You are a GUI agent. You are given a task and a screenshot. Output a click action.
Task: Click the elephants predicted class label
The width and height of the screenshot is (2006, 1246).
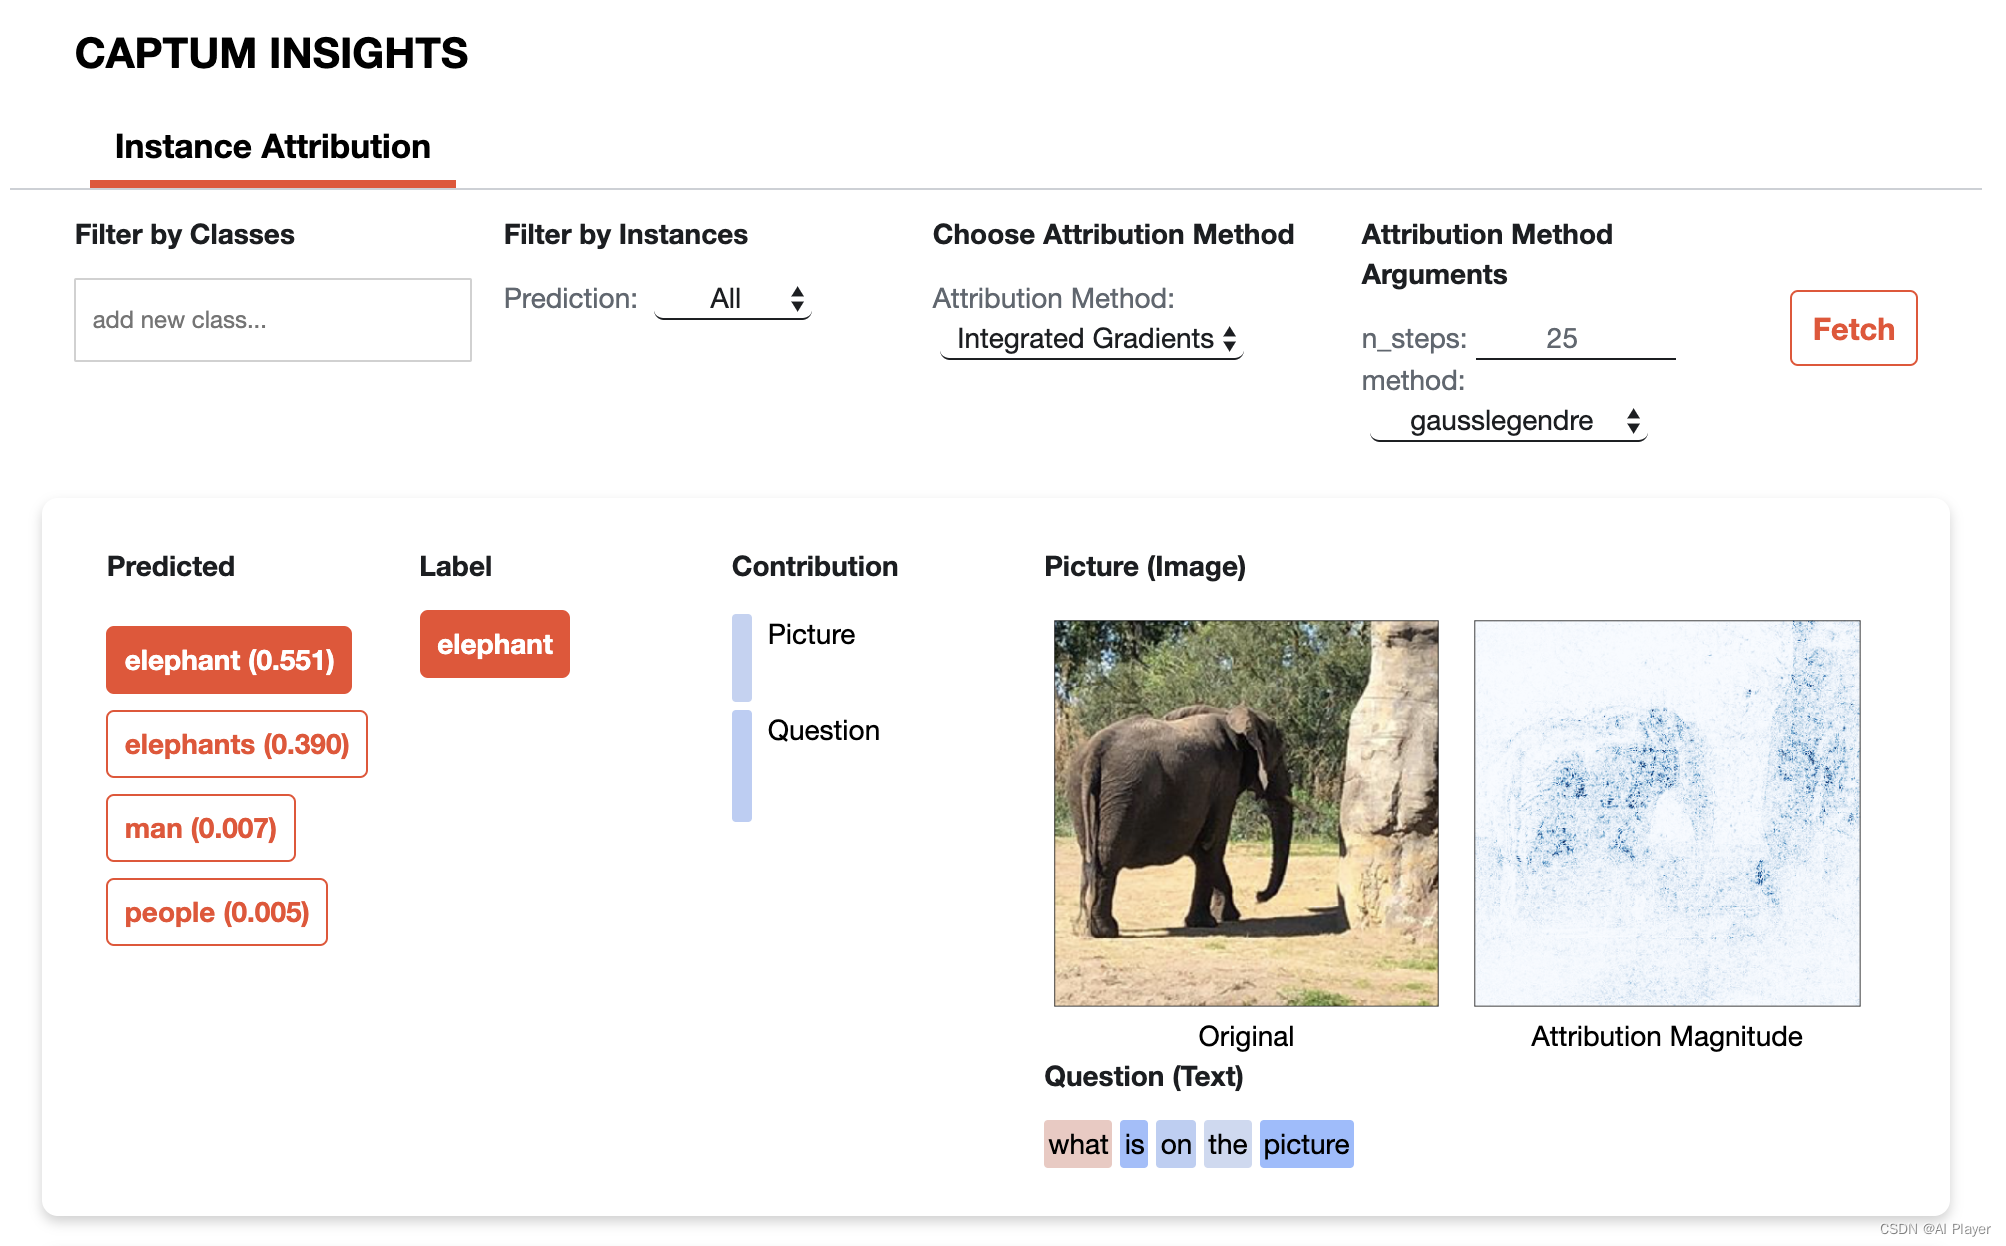tap(235, 744)
